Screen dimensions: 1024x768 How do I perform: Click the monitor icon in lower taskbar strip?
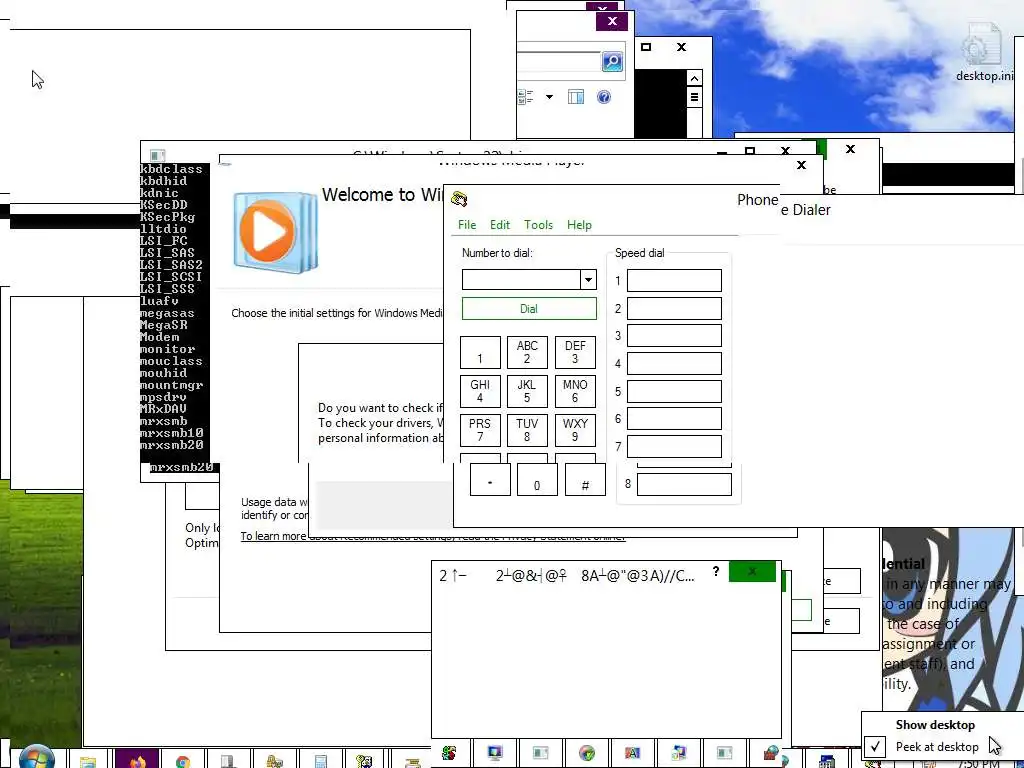(494, 753)
